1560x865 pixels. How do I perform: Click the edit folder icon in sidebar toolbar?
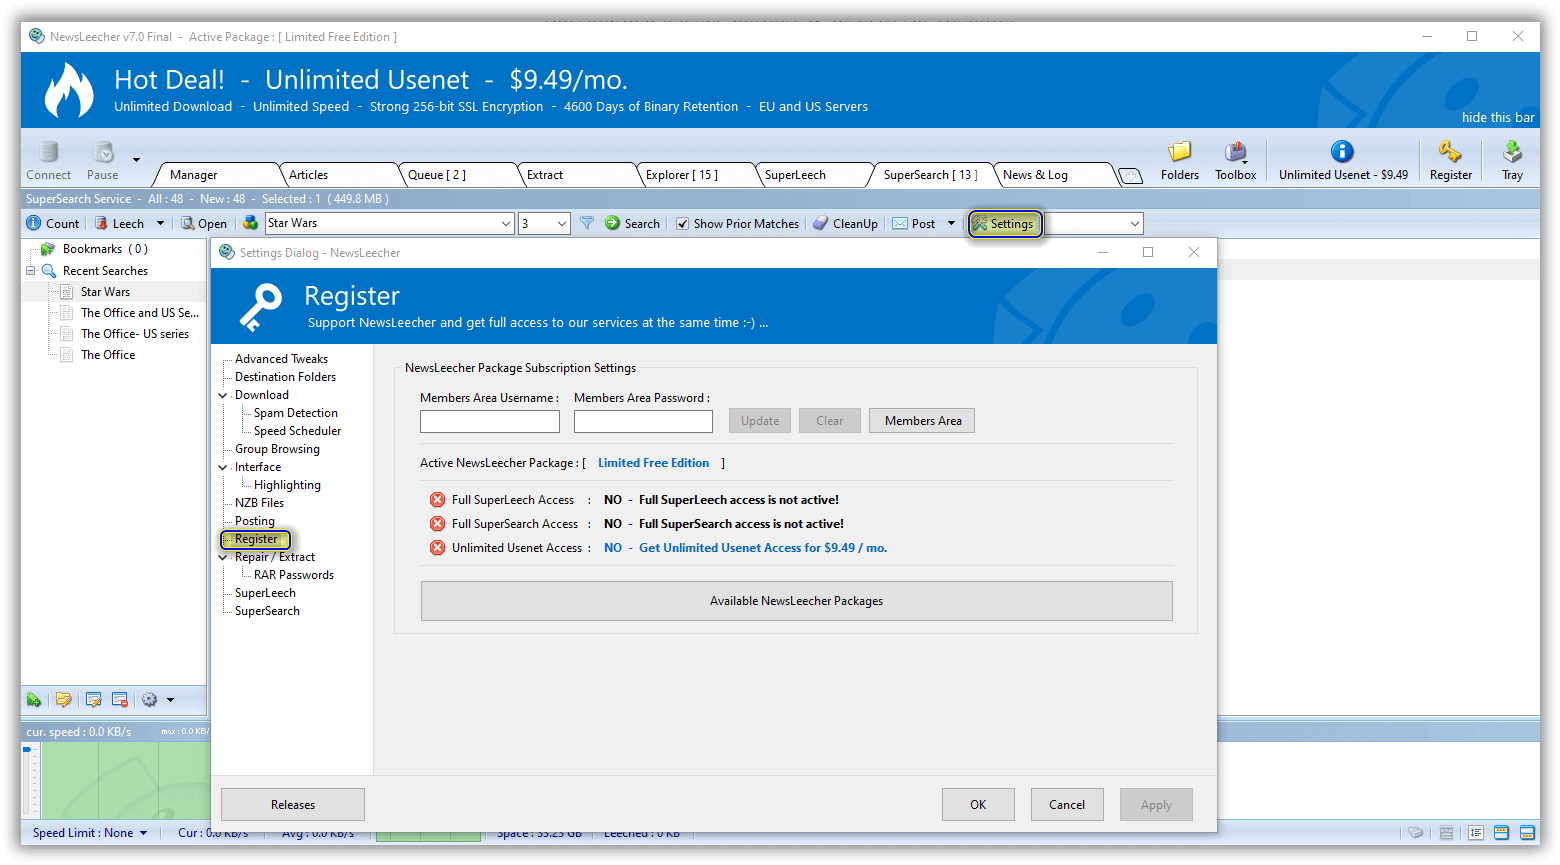63,700
